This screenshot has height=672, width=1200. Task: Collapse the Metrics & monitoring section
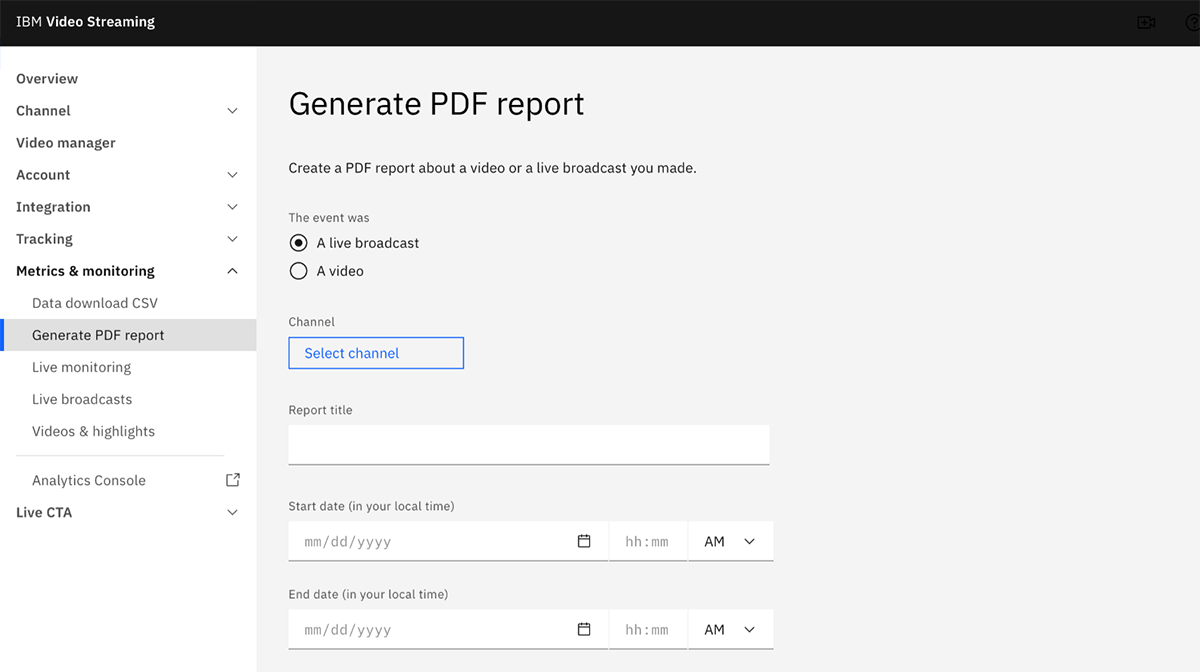point(233,271)
